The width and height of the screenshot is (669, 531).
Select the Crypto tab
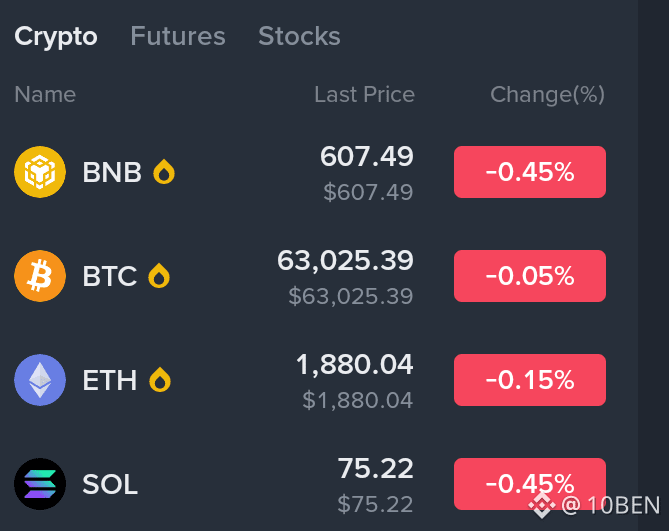pyautogui.click(x=56, y=37)
